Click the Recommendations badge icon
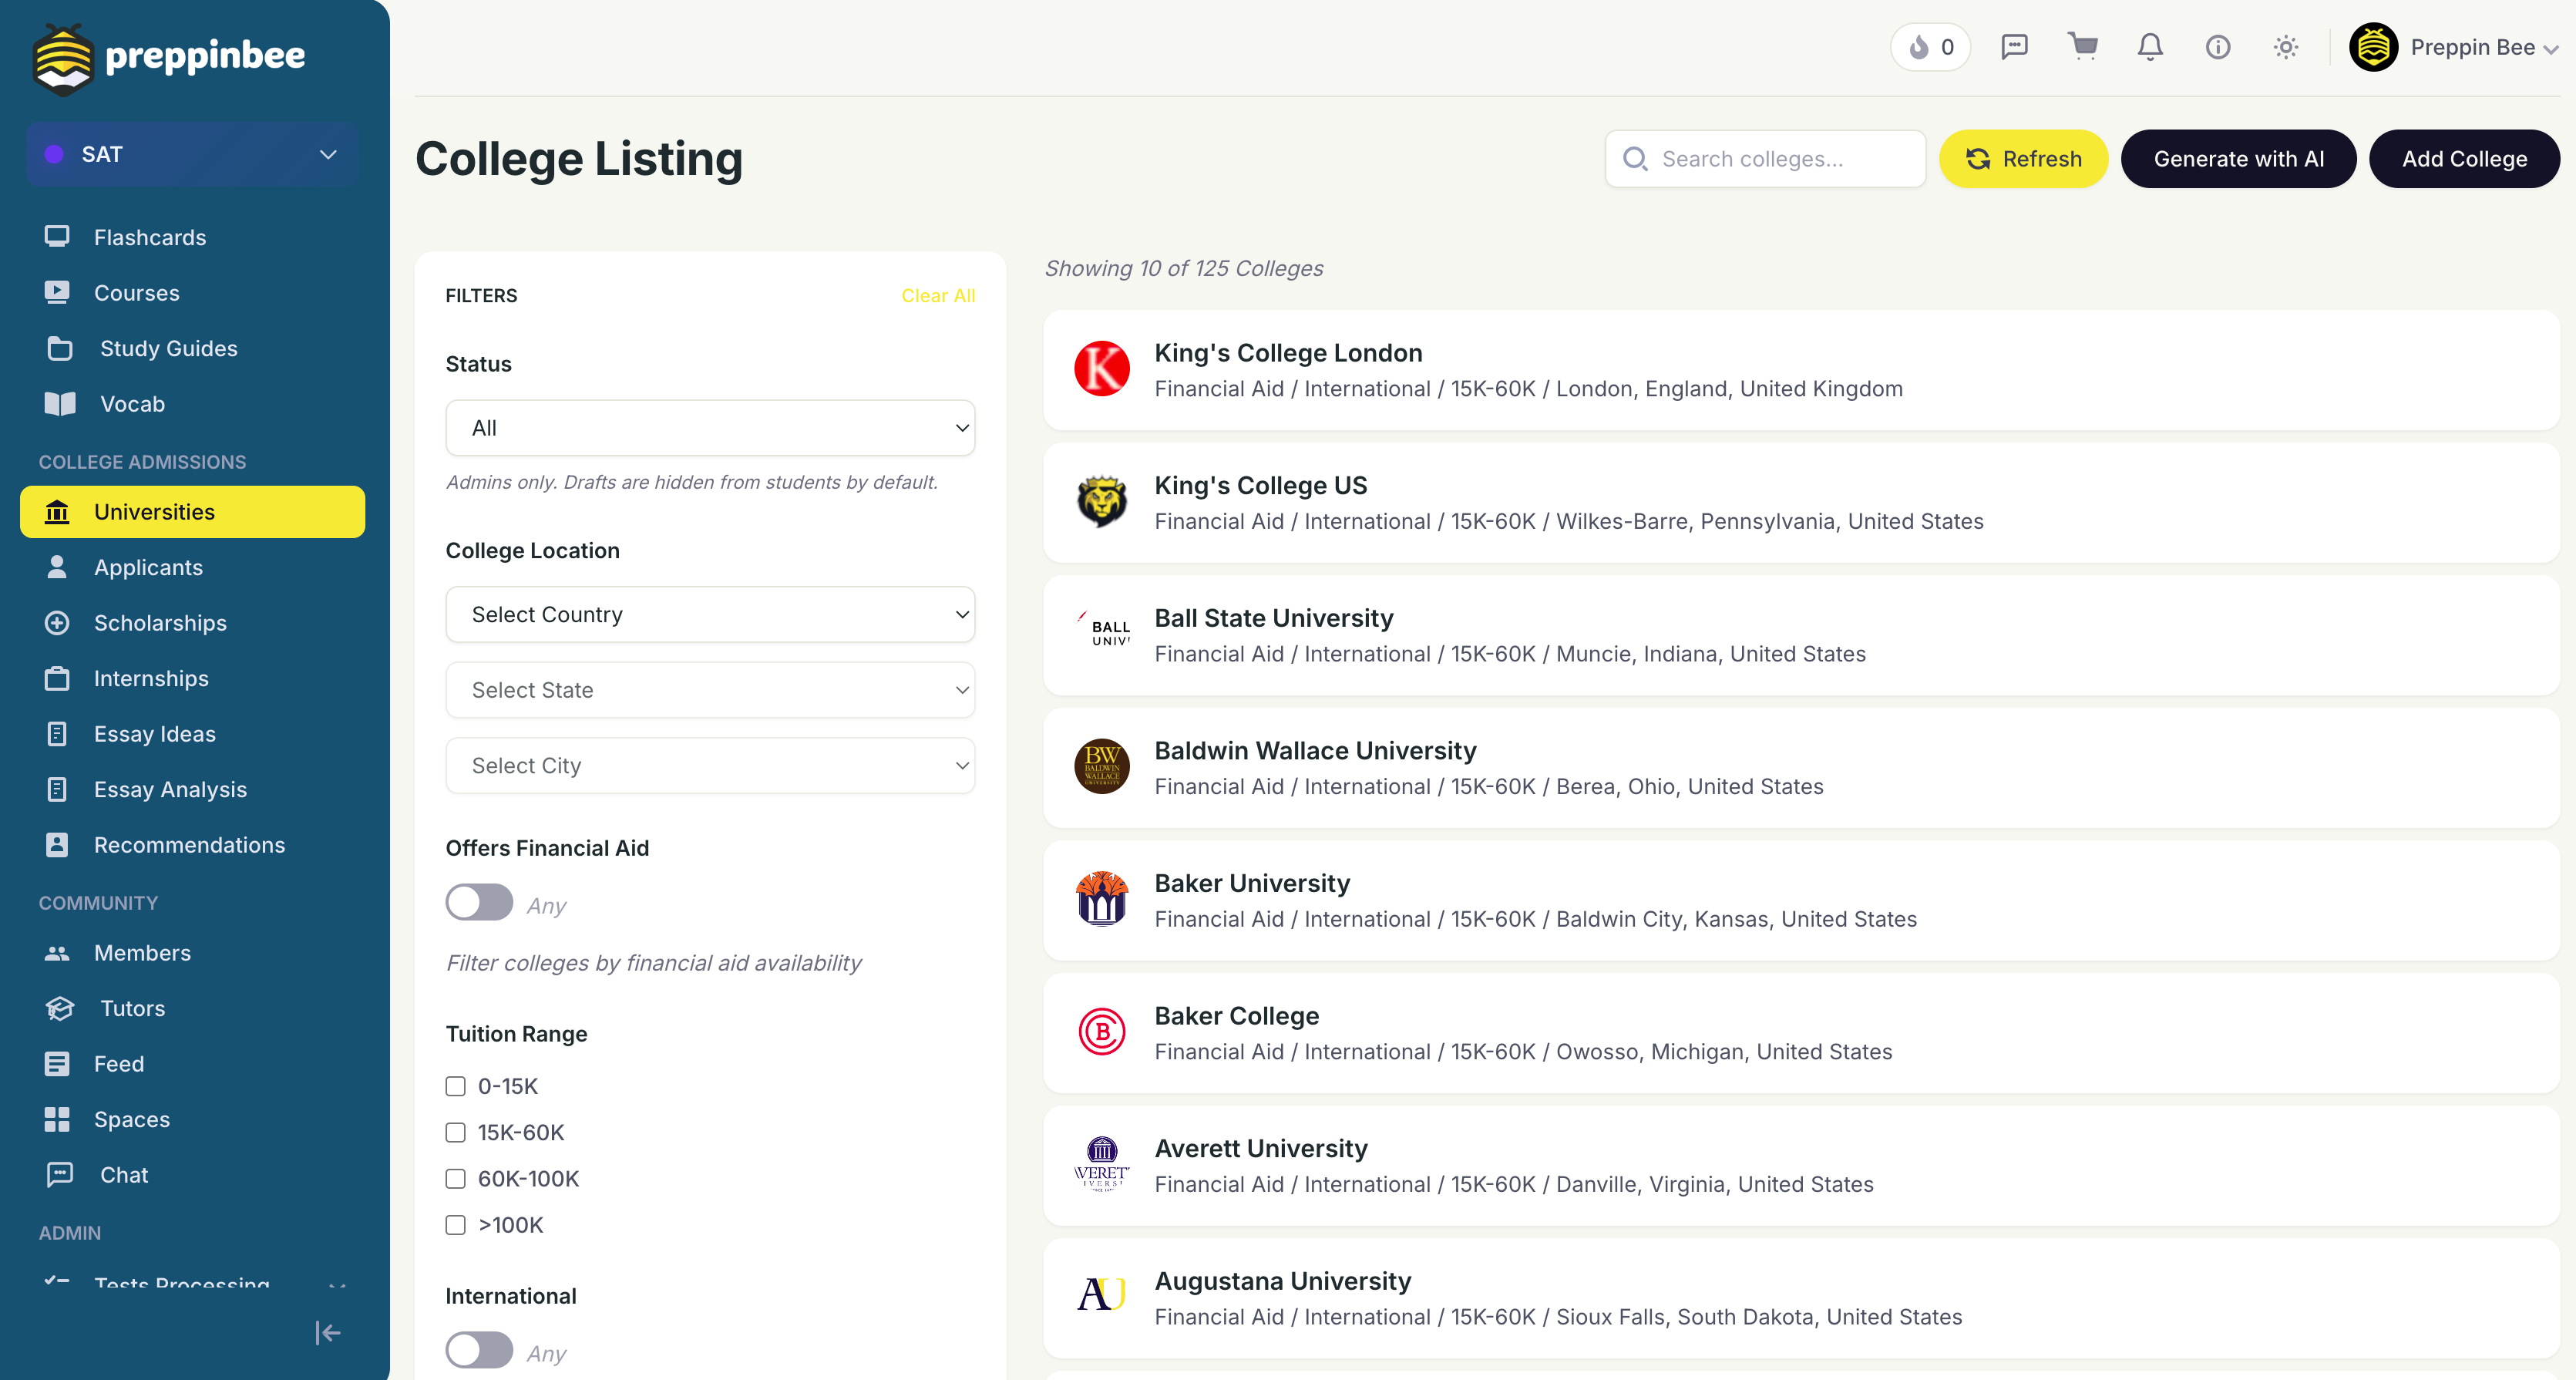This screenshot has width=2576, height=1380. 57,844
